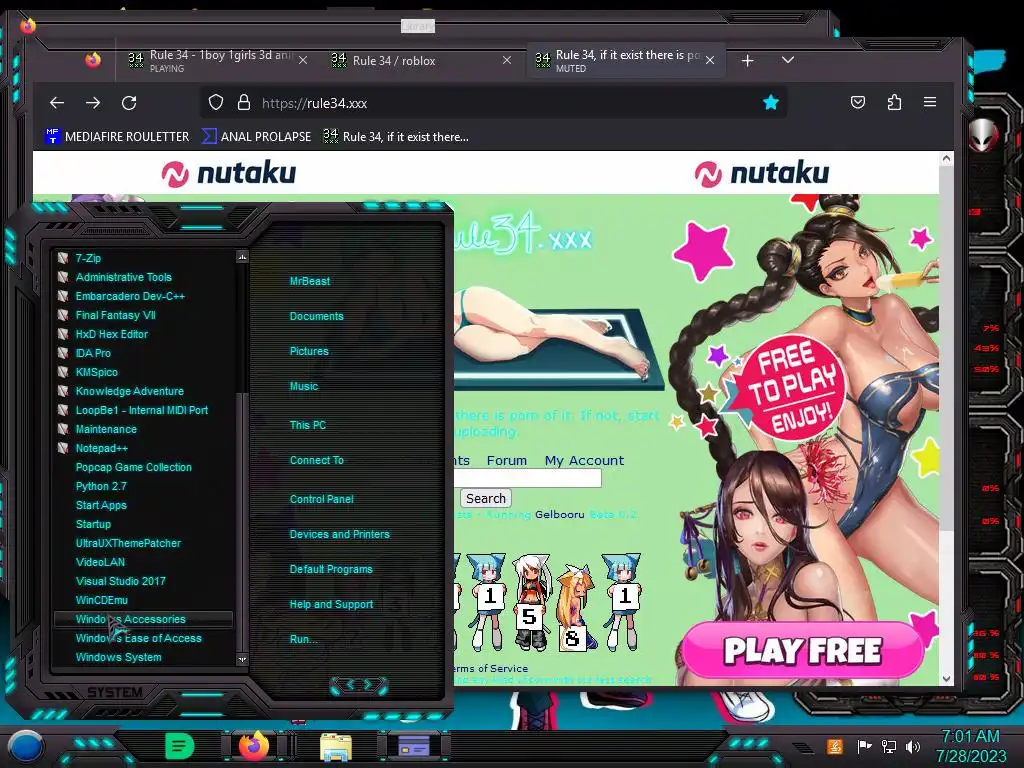Expand the list all tabs chevron
Image resolution: width=1024 pixels, height=768 pixels.
(x=788, y=60)
